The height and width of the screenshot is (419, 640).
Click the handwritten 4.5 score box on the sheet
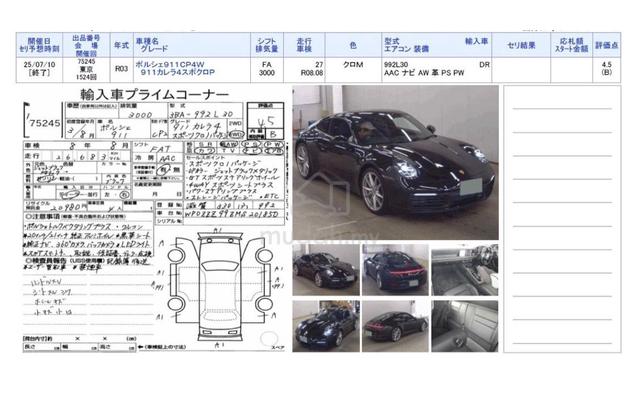(265, 121)
